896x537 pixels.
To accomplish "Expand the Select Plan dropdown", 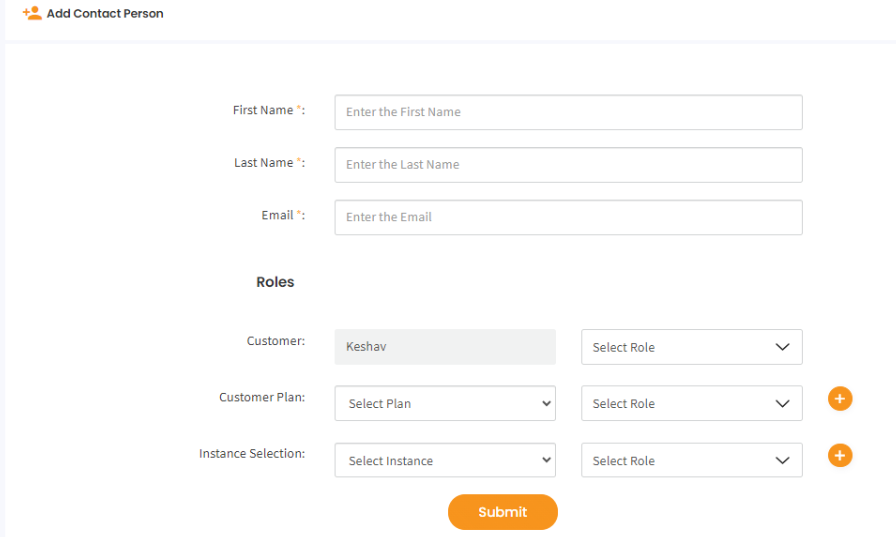I will 445,403.
